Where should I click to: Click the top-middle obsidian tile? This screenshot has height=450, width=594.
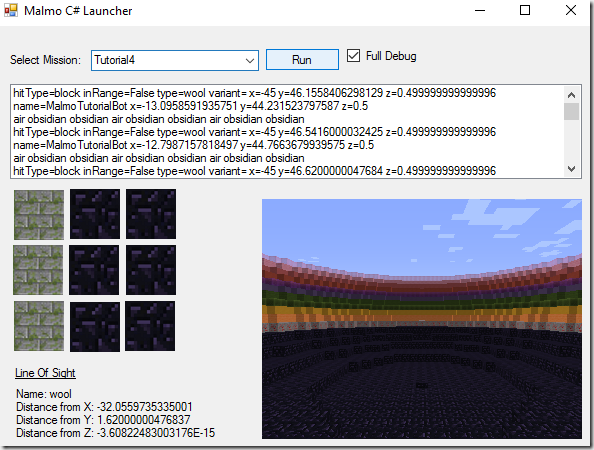pyautogui.click(x=95, y=214)
